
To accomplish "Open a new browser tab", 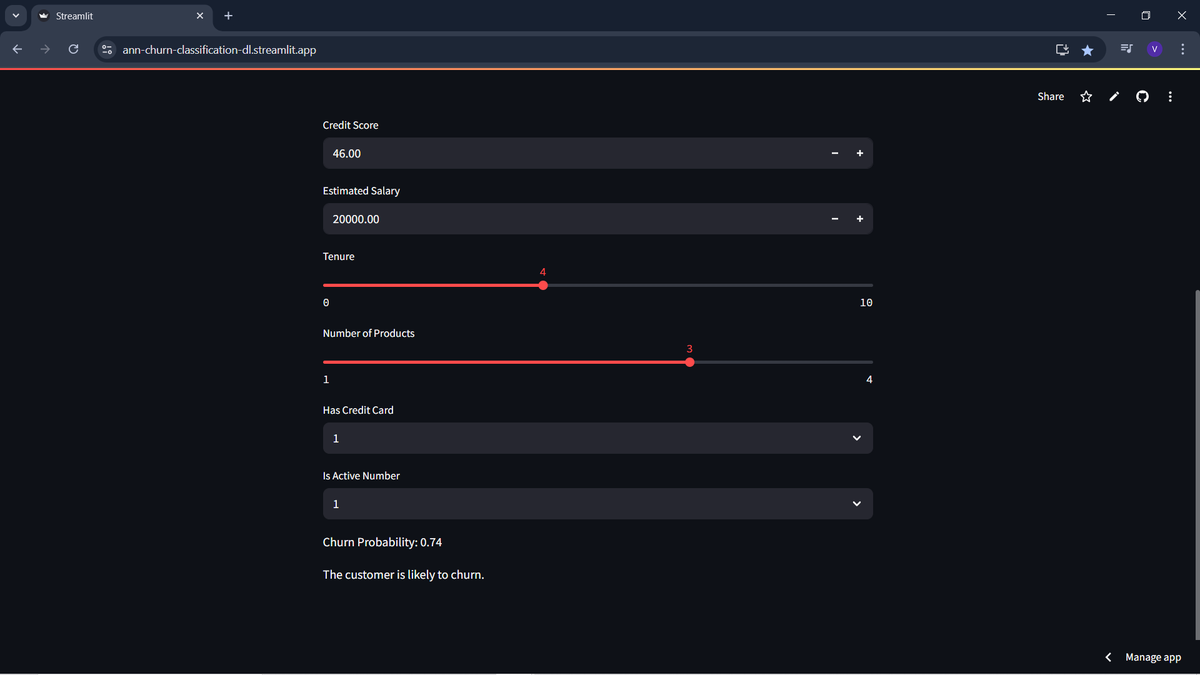I will pos(228,16).
